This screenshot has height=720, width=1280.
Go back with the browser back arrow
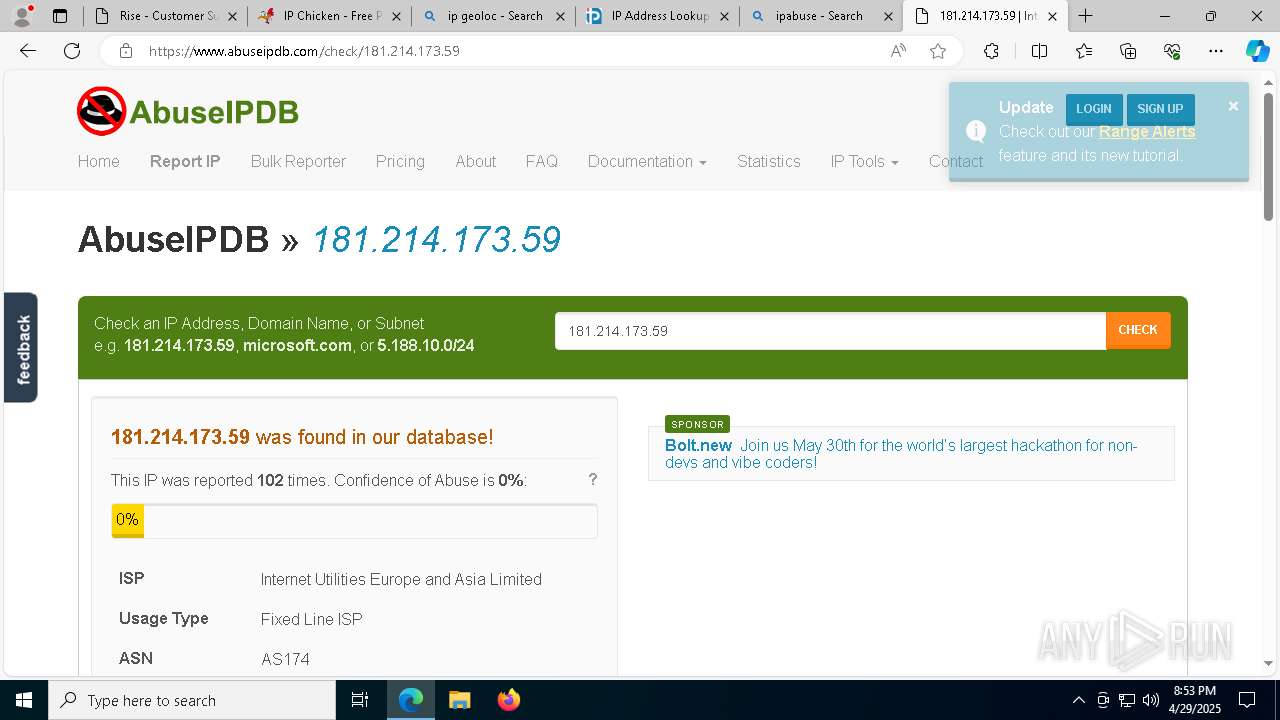pos(28,51)
